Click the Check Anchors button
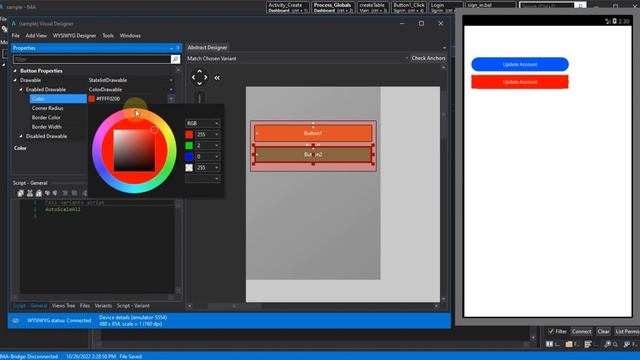This screenshot has height=360, width=640. [428, 58]
